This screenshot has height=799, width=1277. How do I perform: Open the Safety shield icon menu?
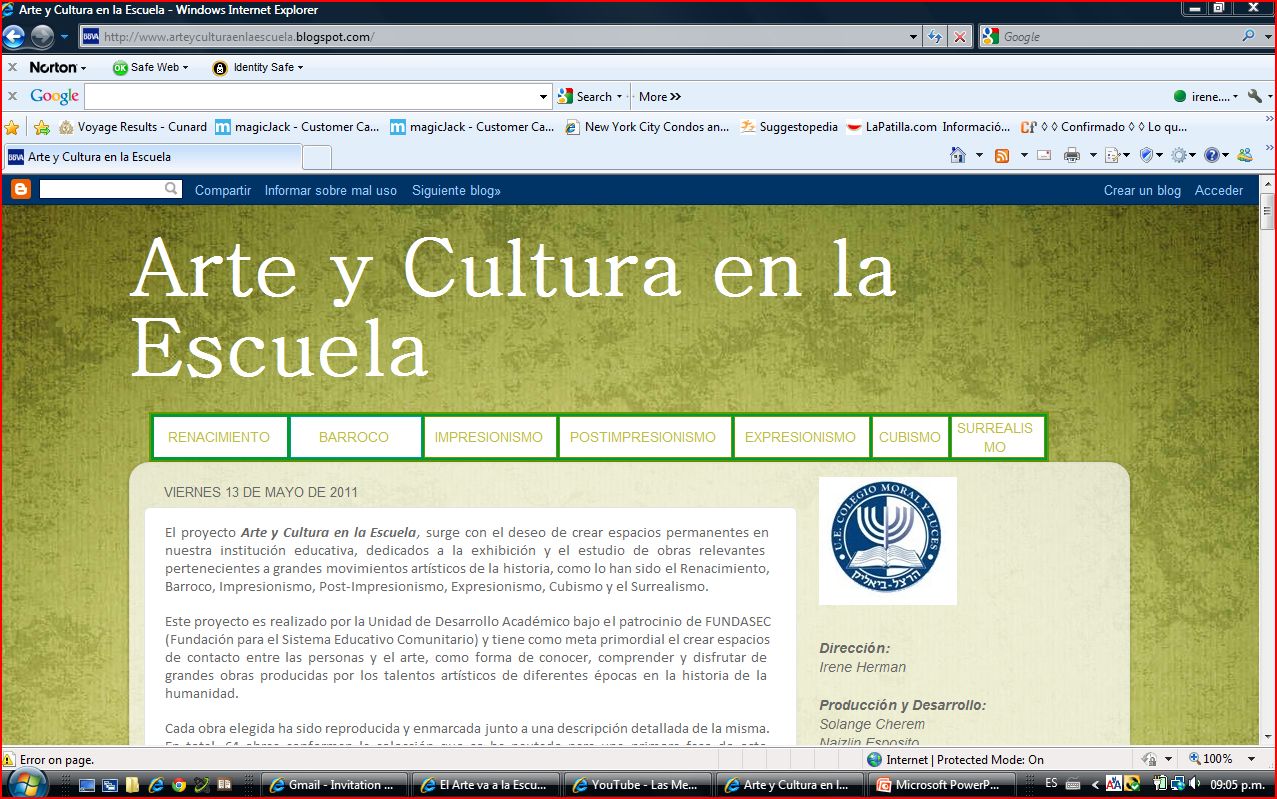click(1147, 155)
